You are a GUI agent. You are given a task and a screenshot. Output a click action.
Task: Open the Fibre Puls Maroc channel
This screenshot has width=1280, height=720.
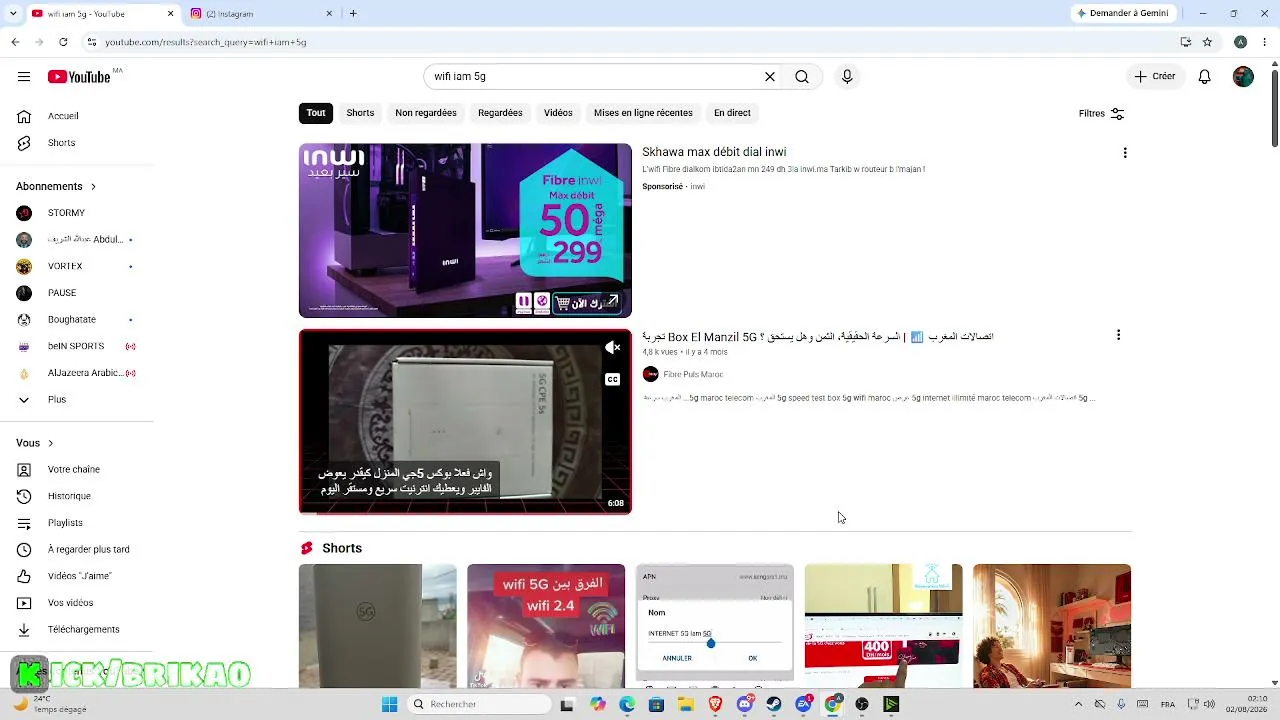point(693,374)
